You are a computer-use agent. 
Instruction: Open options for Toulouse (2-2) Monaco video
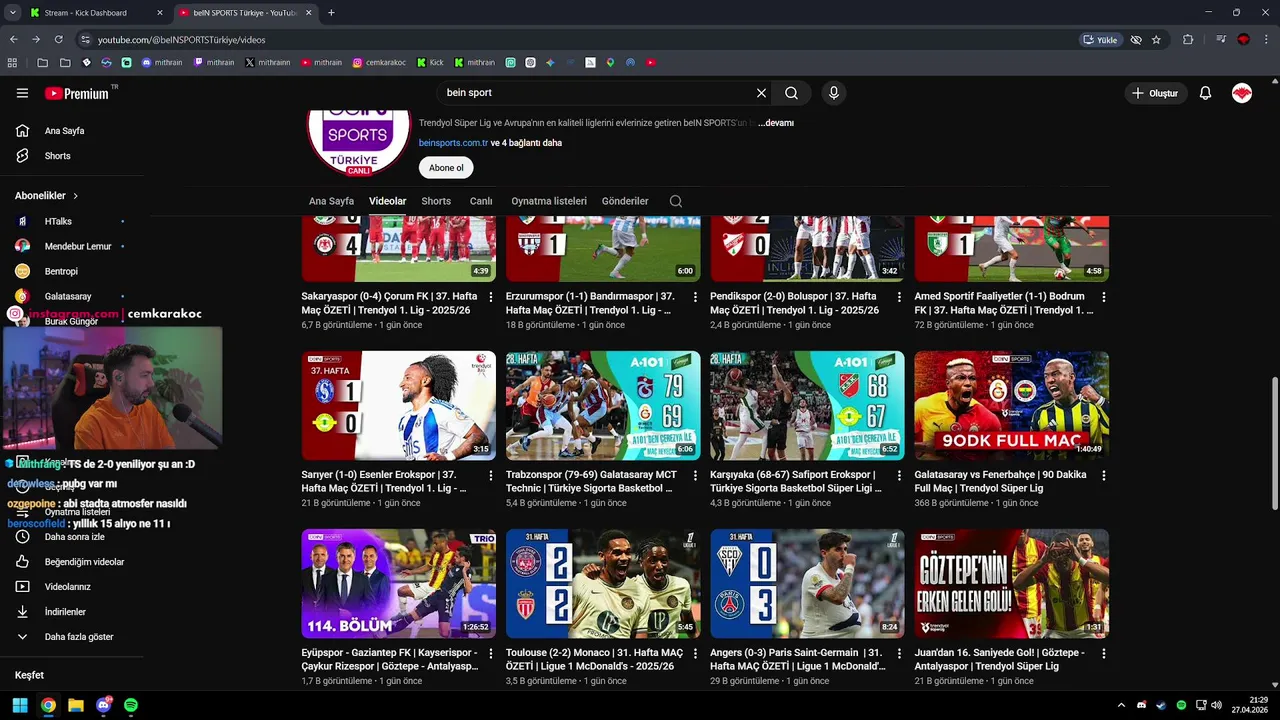pyautogui.click(x=695, y=654)
